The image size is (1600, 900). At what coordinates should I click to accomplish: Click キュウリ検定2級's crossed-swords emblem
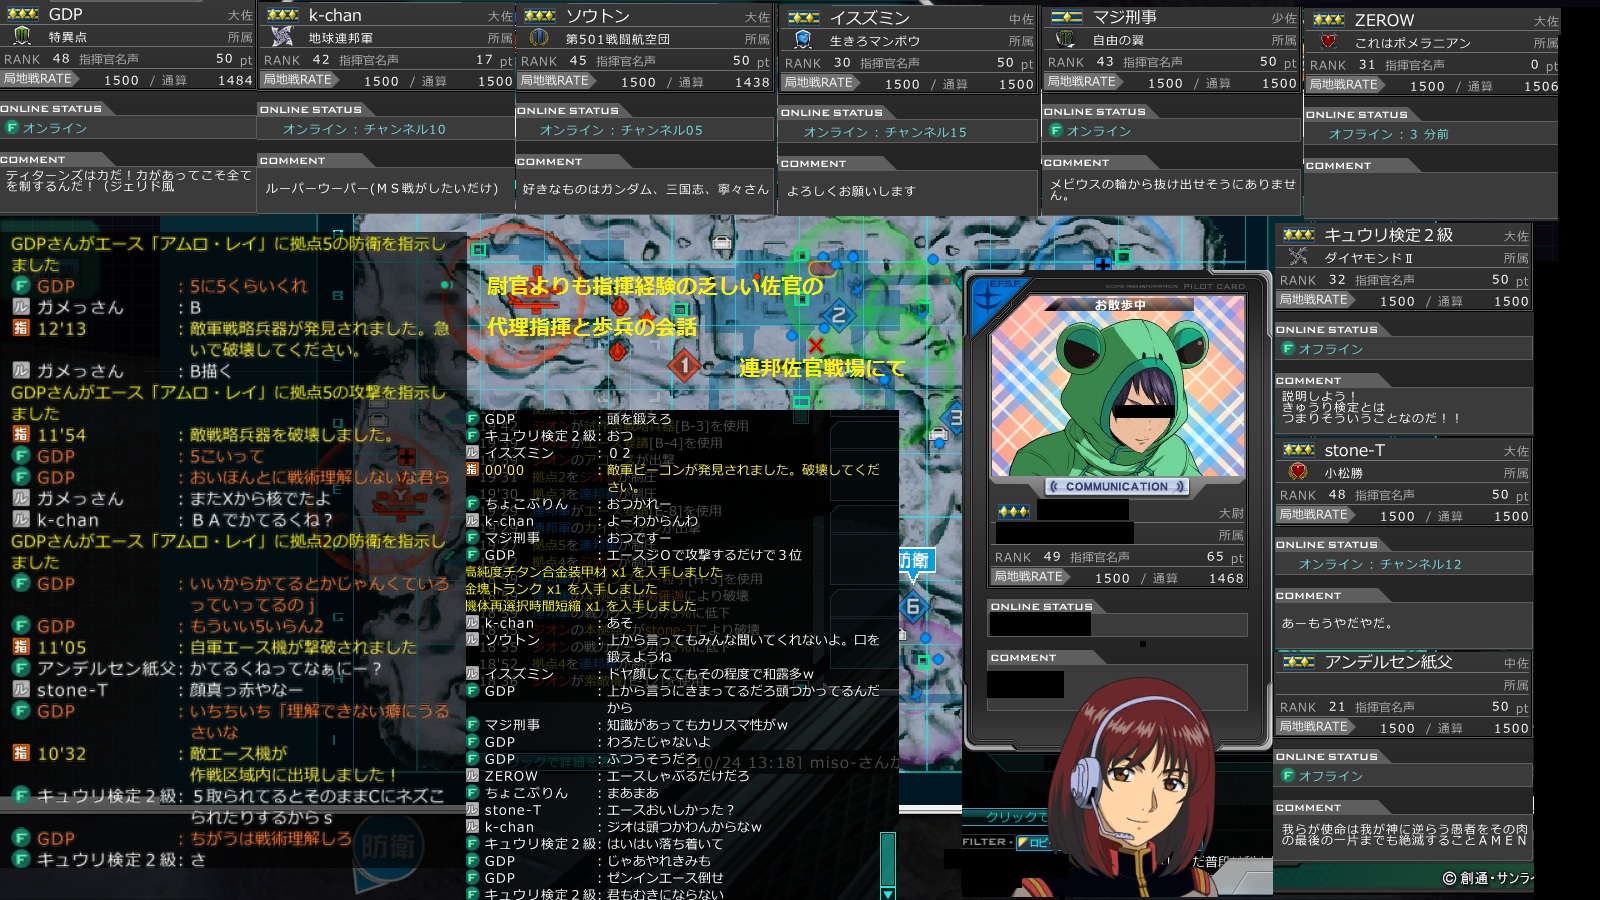point(1298,257)
